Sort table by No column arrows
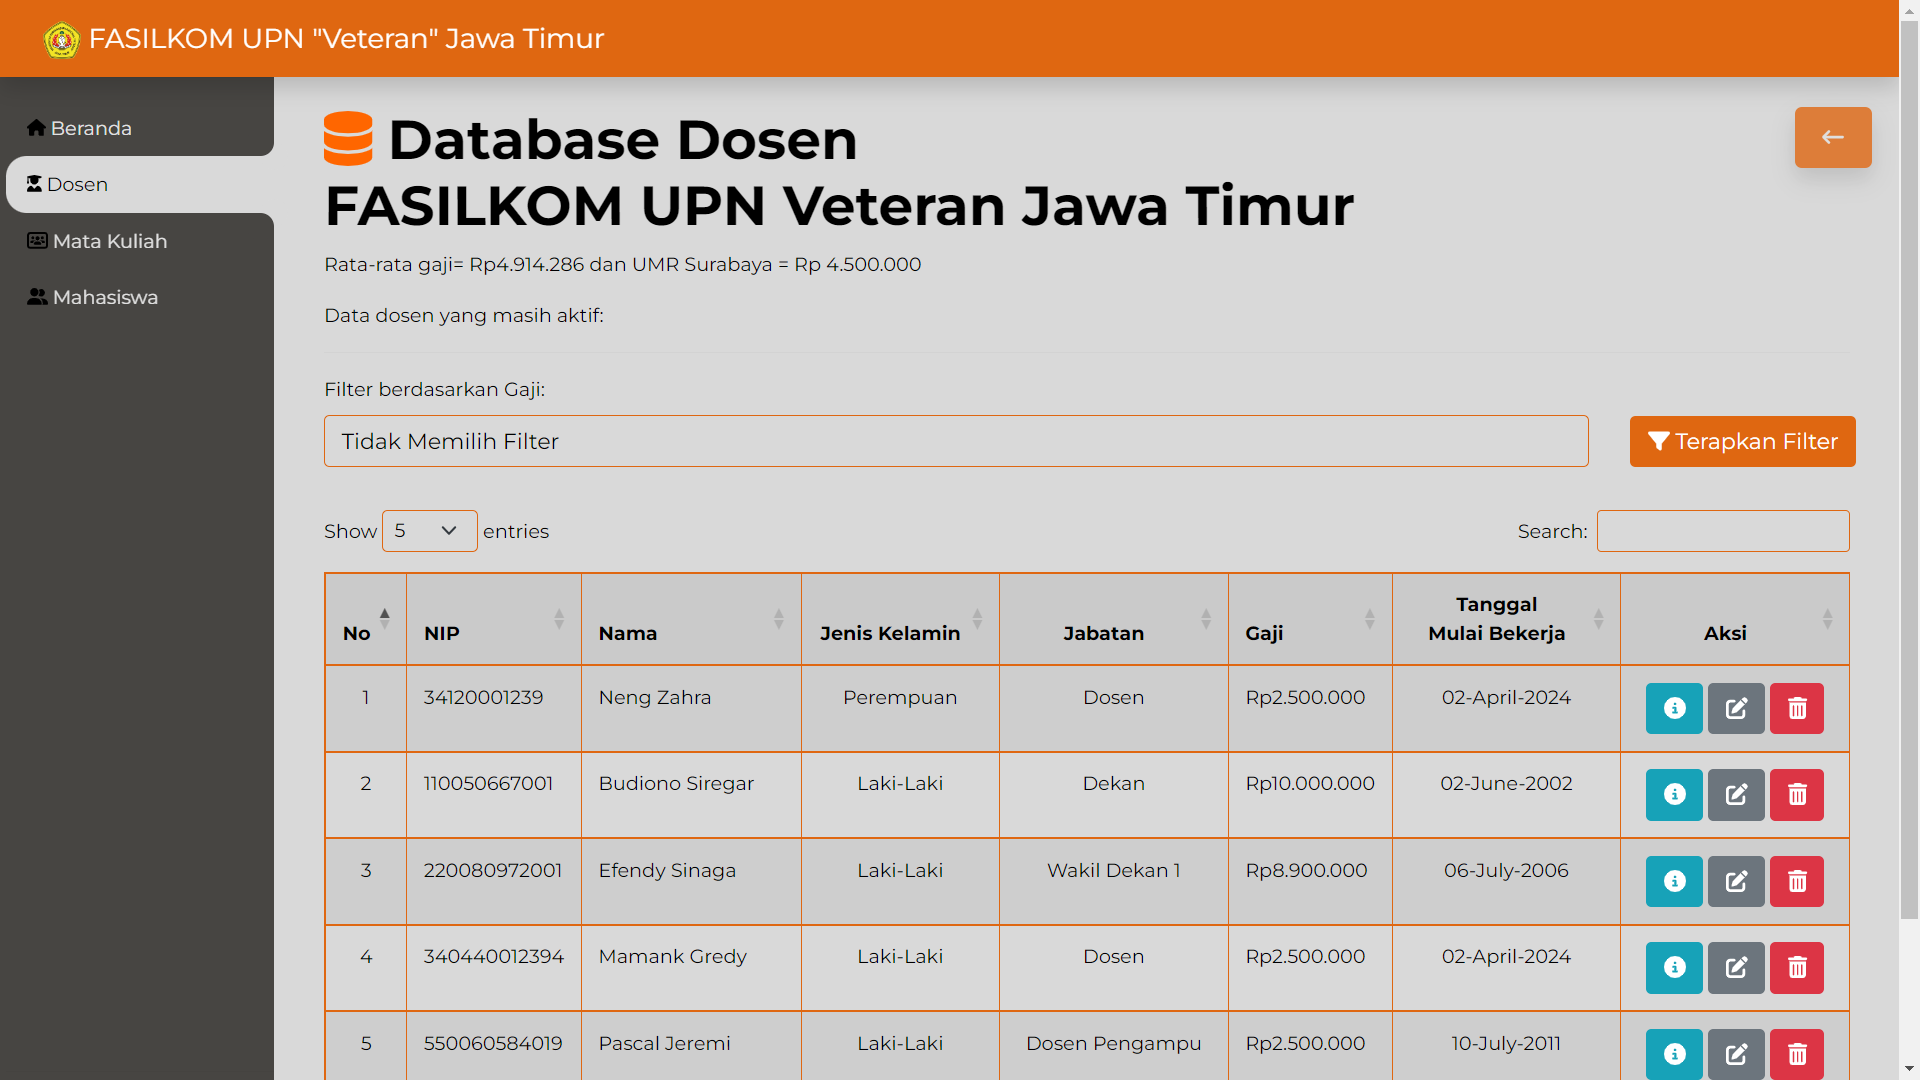Viewport: 1920px width, 1080px height. coord(385,619)
